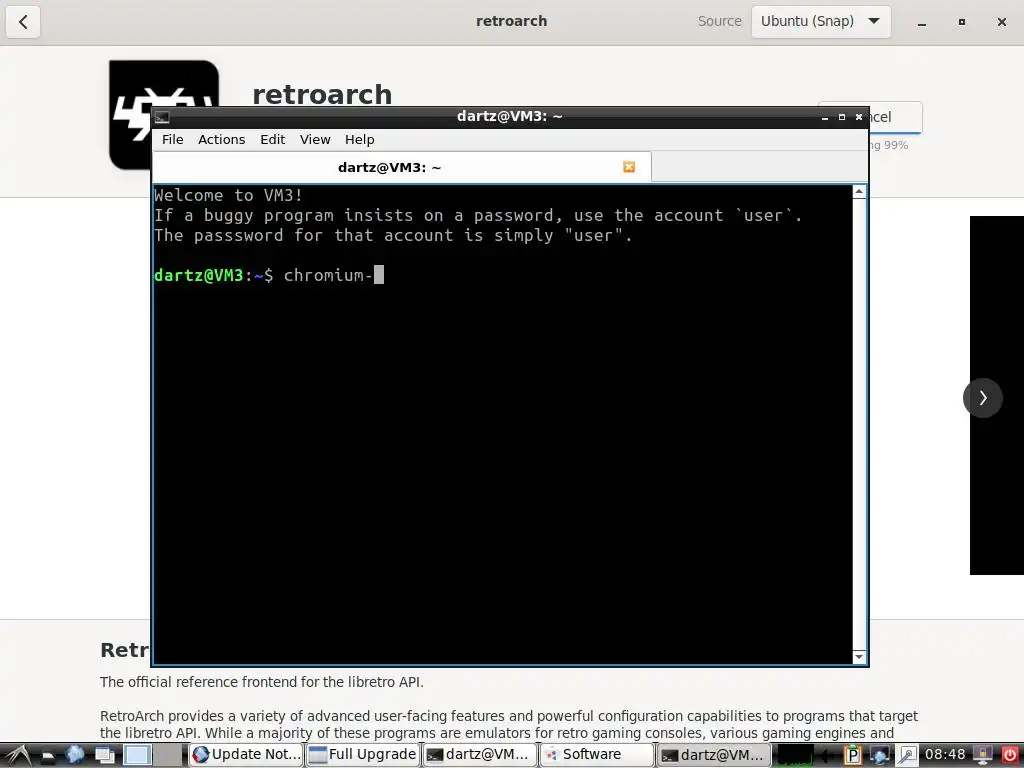Go back in the Software window
The height and width of the screenshot is (768, 1024).
(x=23, y=22)
